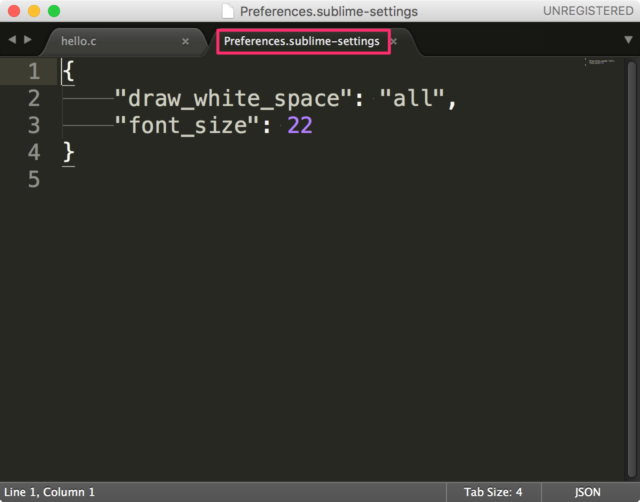
Task: Go to previous tab with left arrow
Action: [x=12, y=40]
